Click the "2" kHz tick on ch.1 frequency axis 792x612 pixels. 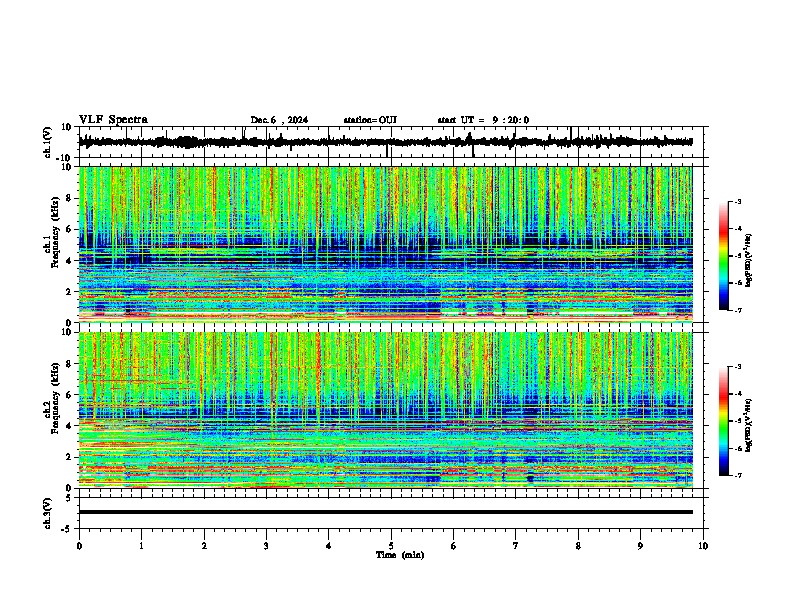[x=69, y=291]
